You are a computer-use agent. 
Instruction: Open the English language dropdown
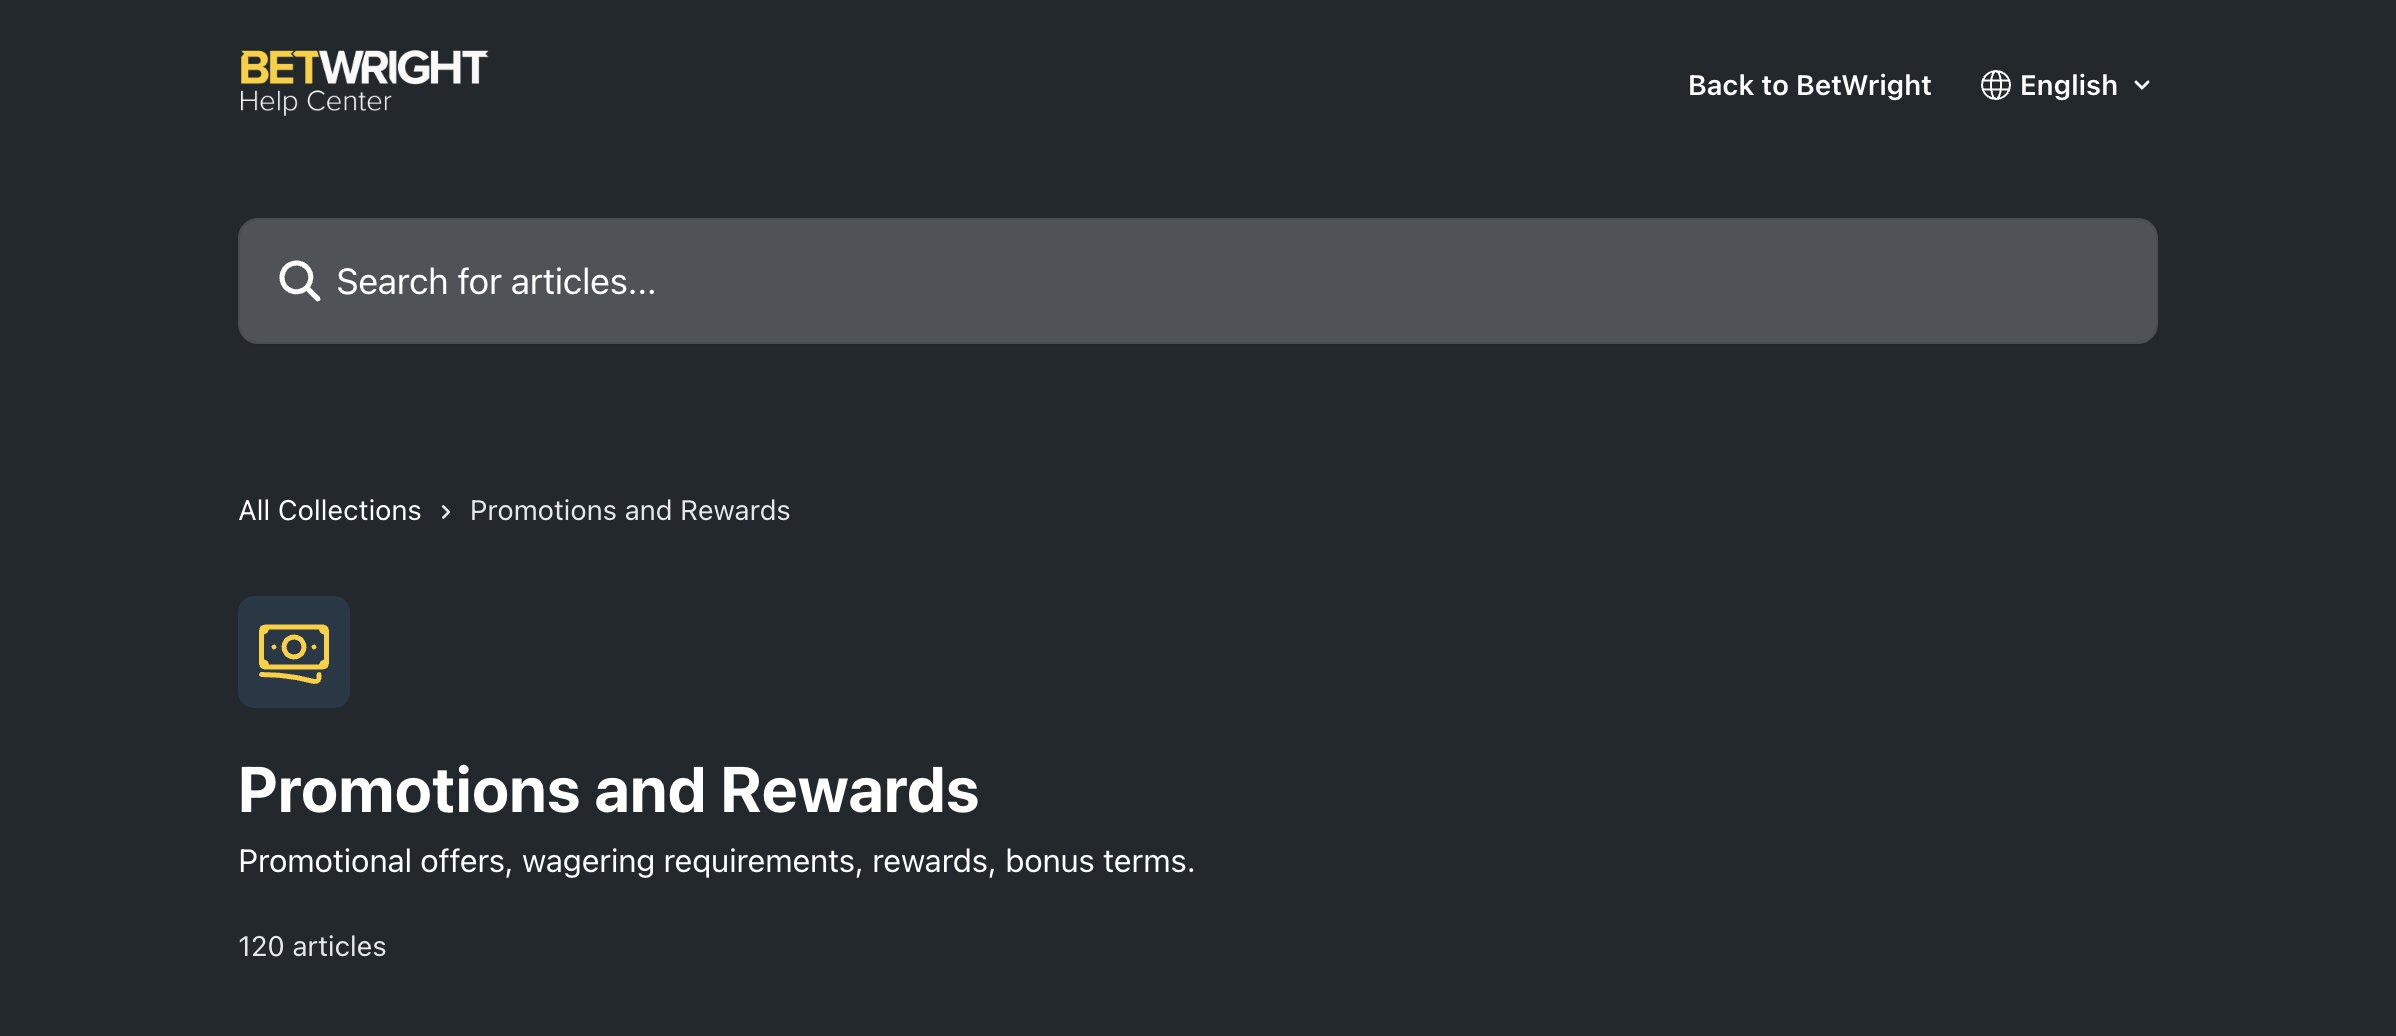(2067, 85)
